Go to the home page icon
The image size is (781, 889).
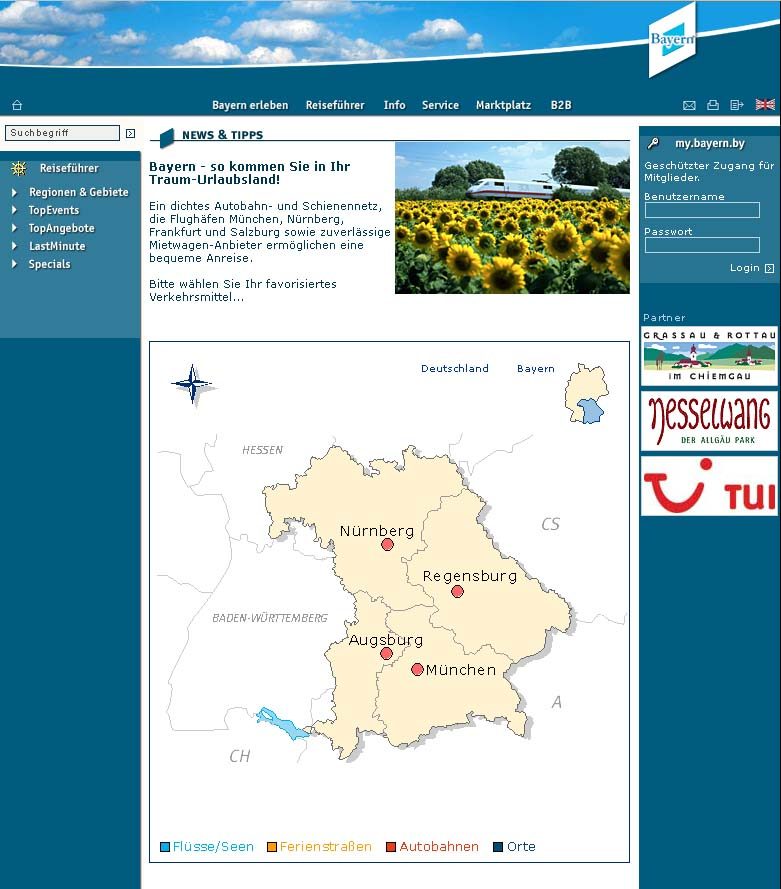click(17, 105)
